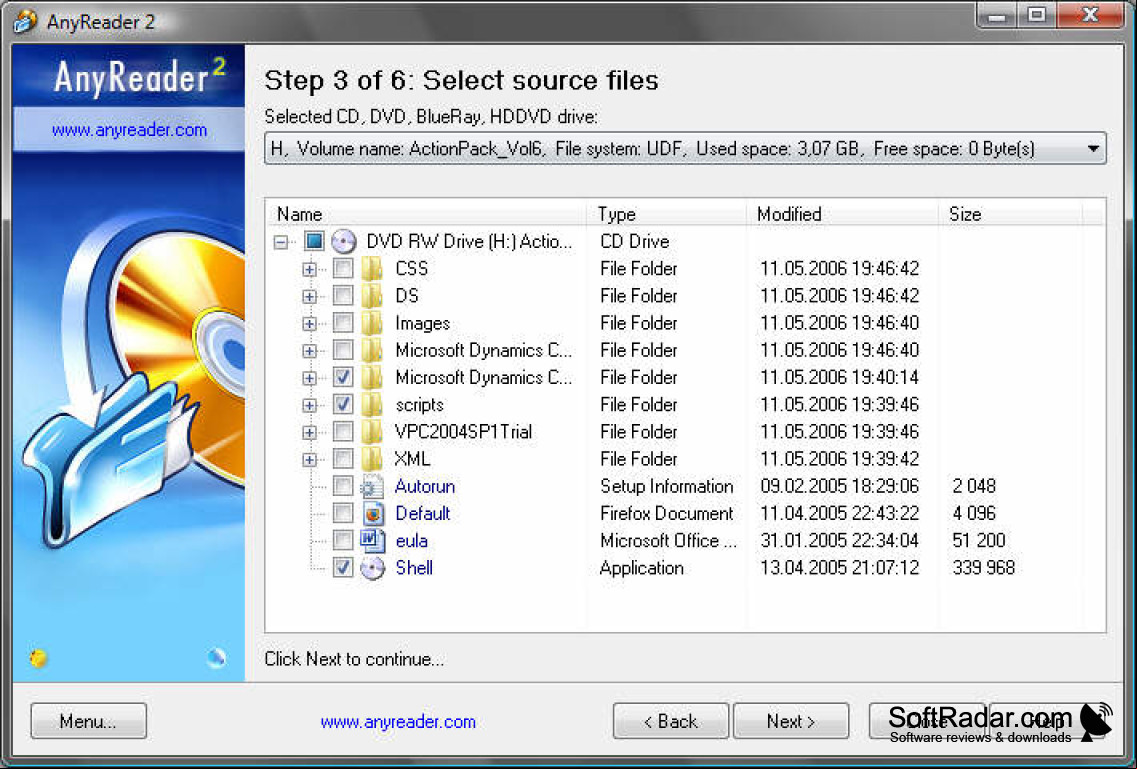1137x769 pixels.
Task: Expand the CSS folder
Action: 310,270
